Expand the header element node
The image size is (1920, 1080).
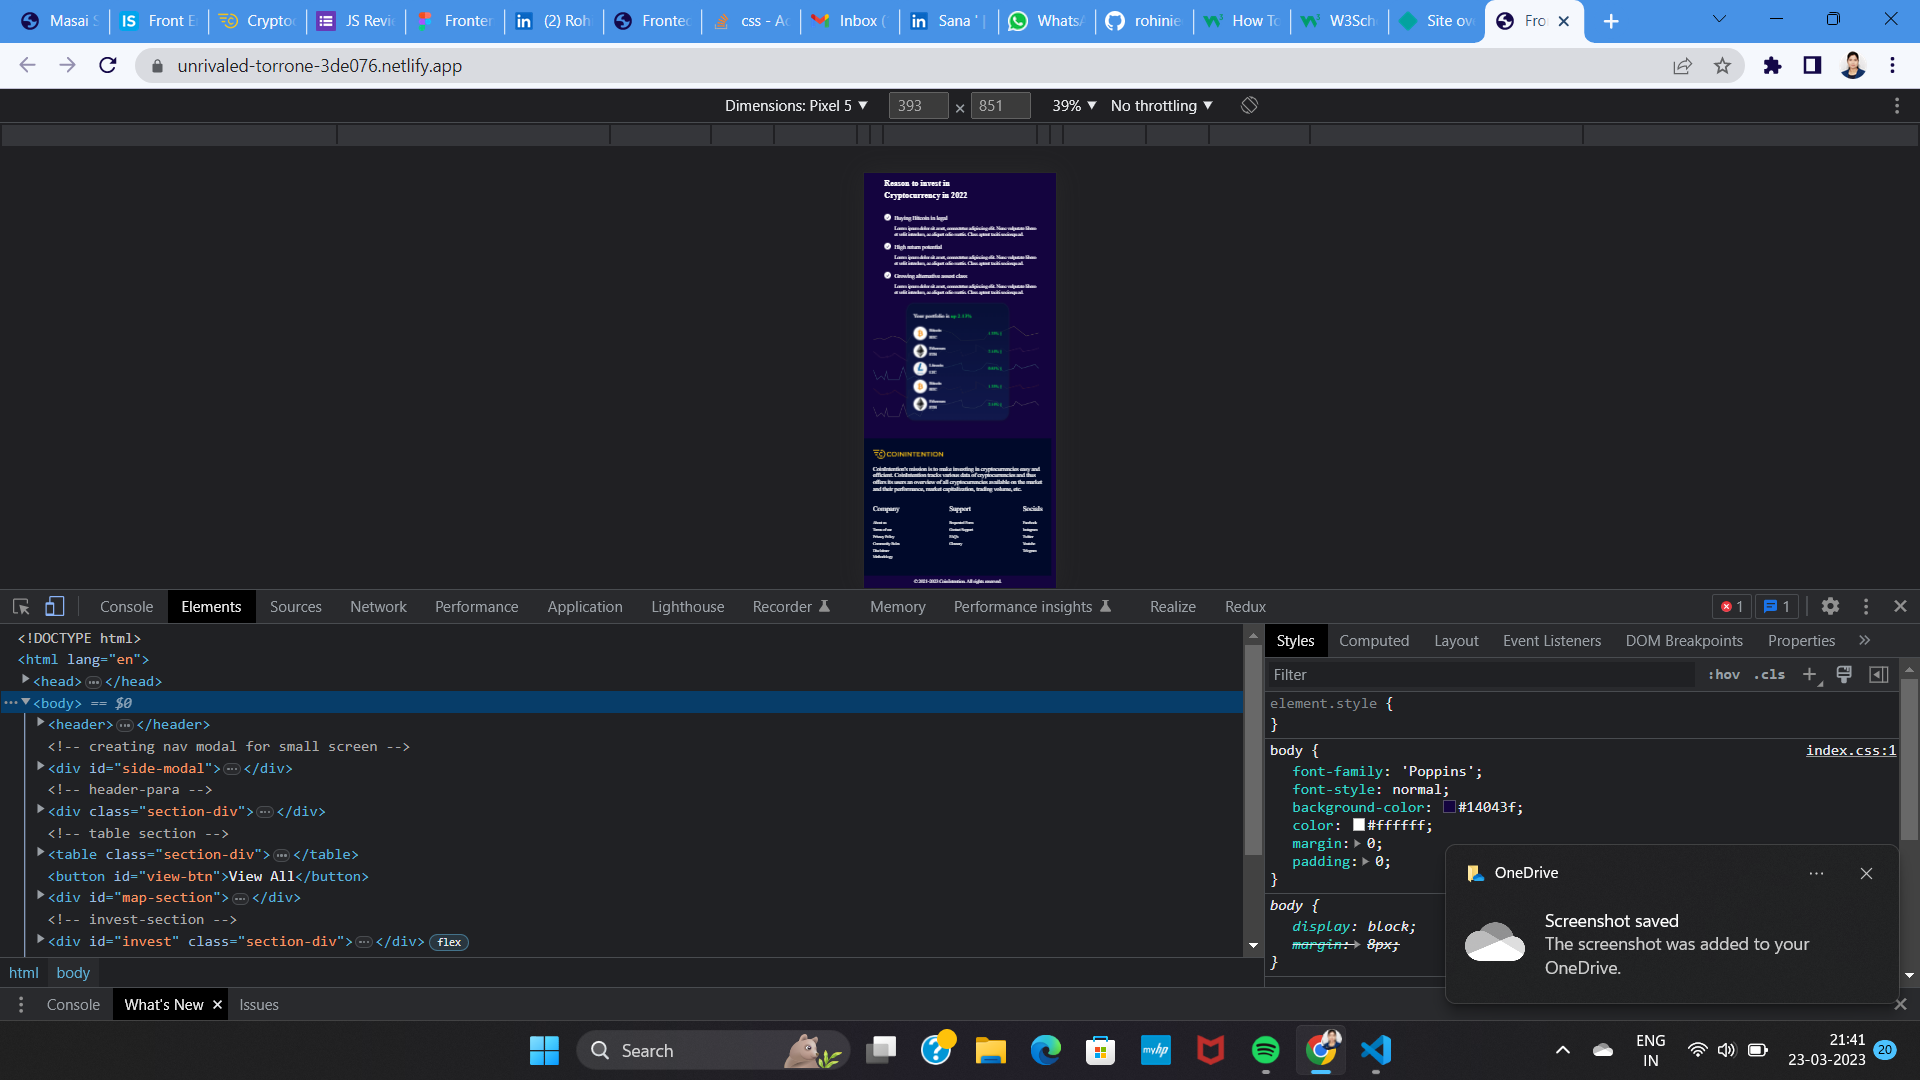tap(41, 723)
